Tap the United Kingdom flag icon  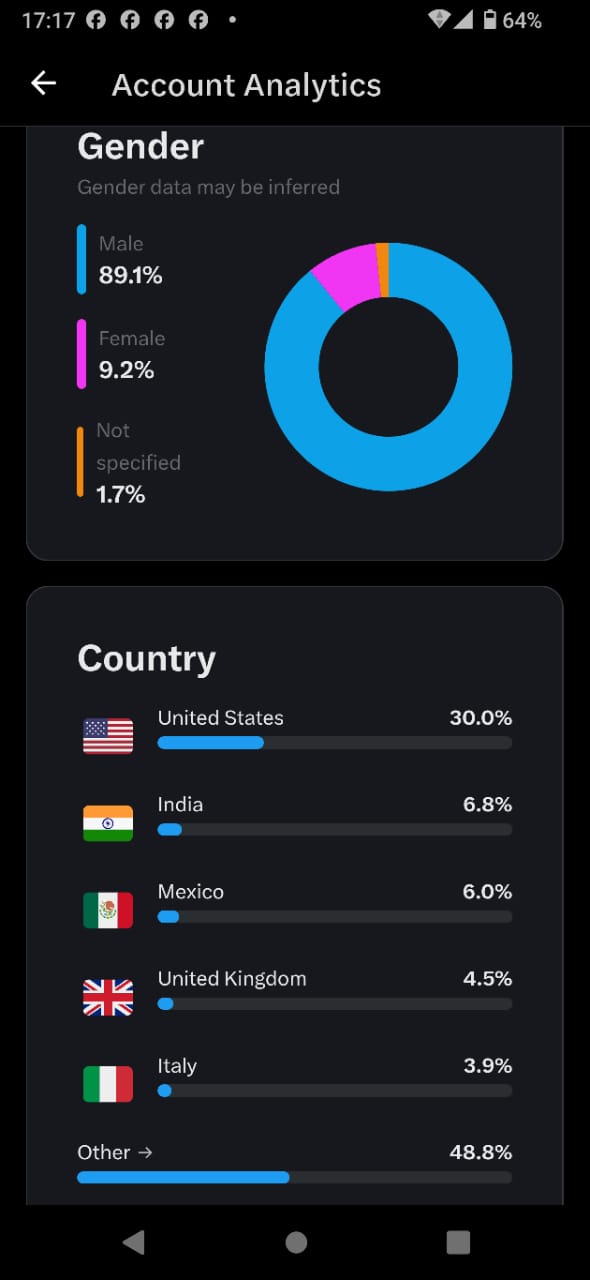point(108,997)
